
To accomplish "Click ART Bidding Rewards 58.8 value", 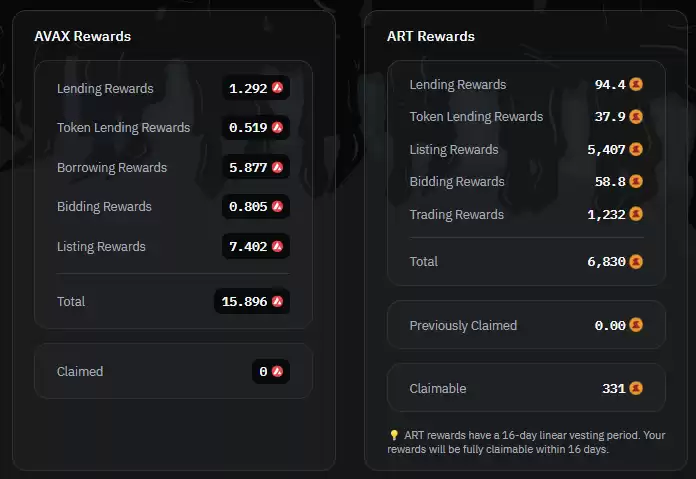I will [x=610, y=182].
